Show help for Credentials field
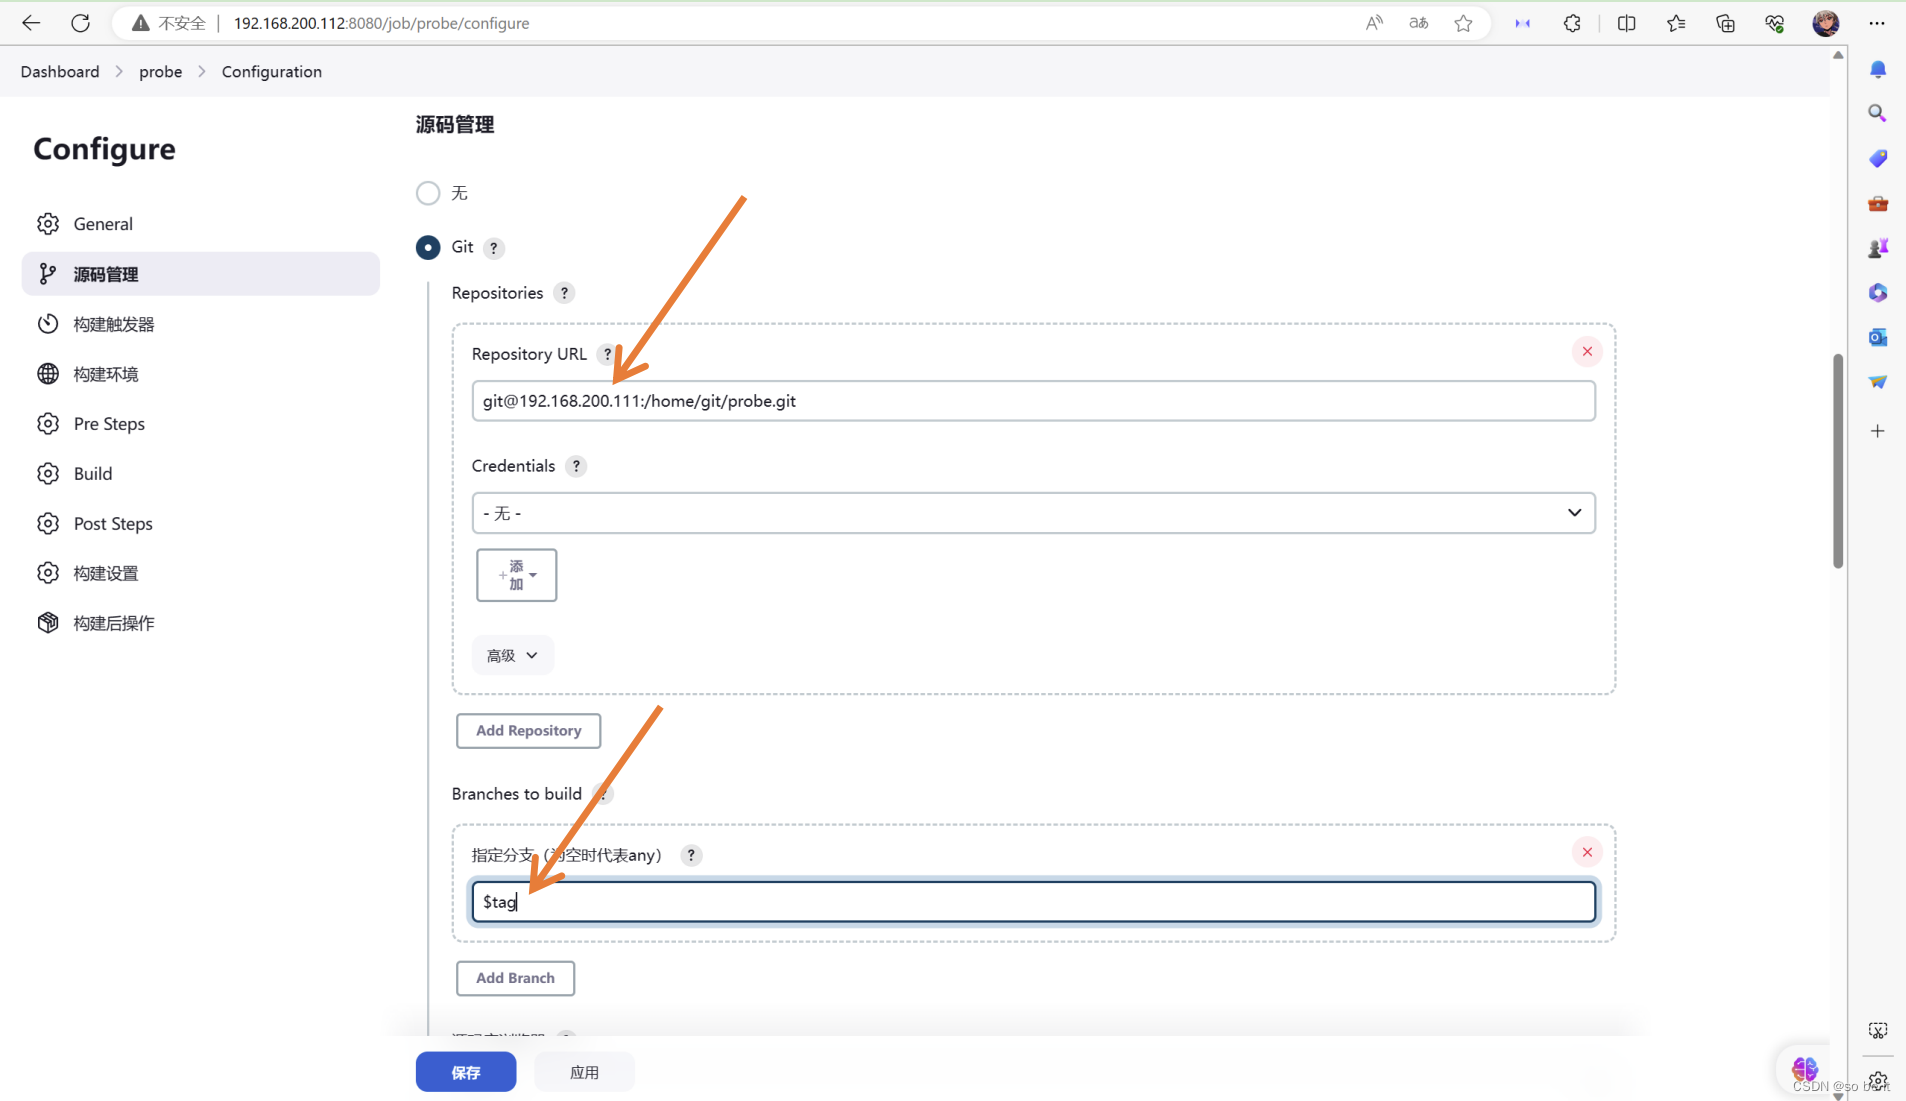Image resolution: width=1906 pixels, height=1101 pixels. (x=576, y=466)
